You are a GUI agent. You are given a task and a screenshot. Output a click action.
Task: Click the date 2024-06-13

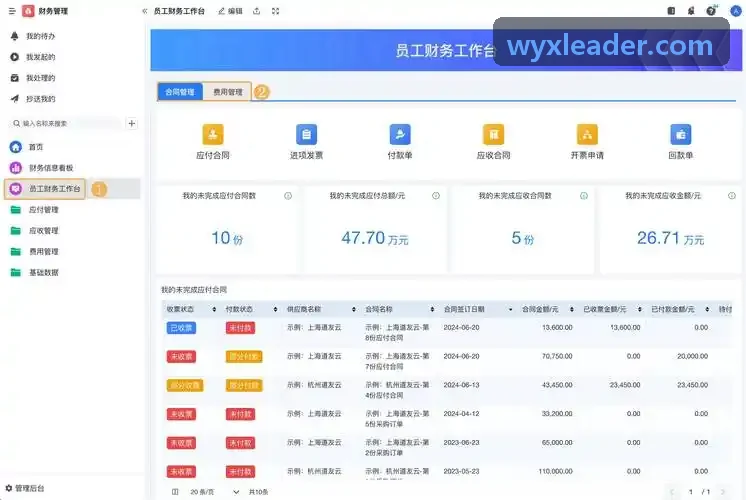pos(461,385)
